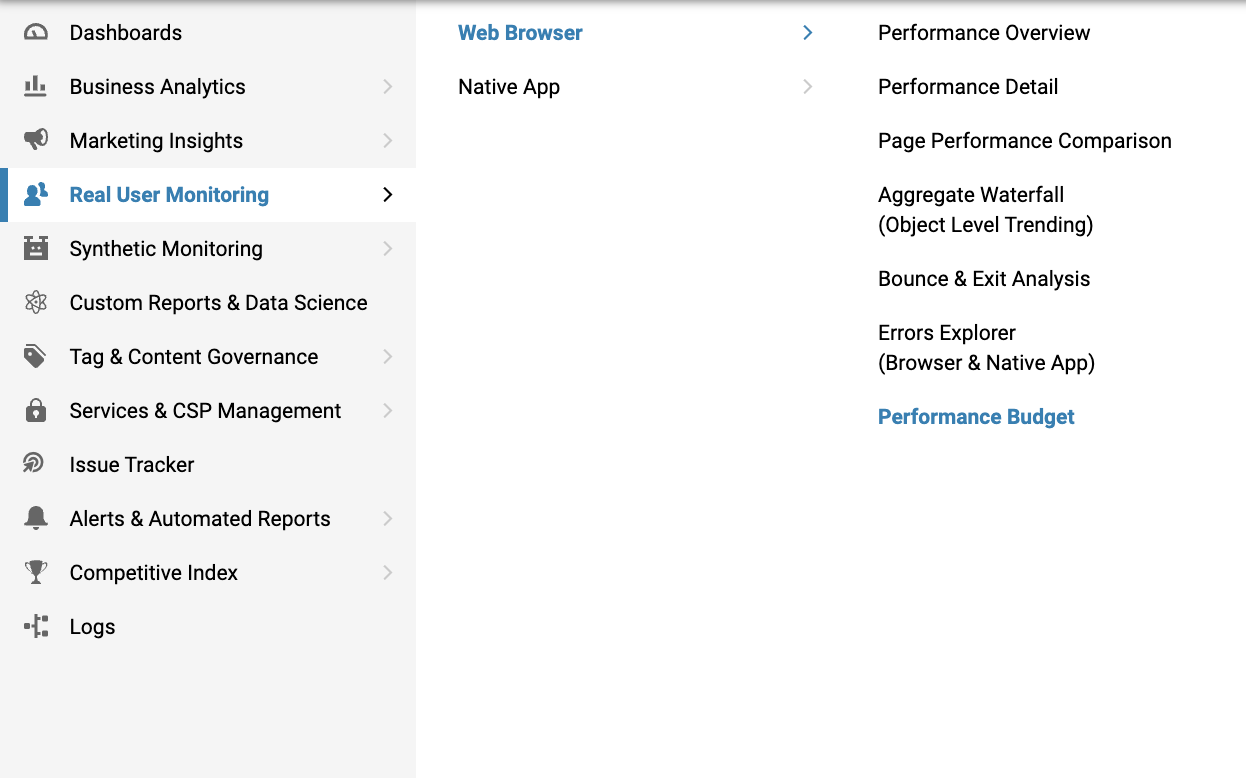Click the Logs tree icon
The width and height of the screenshot is (1246, 778).
(36, 627)
